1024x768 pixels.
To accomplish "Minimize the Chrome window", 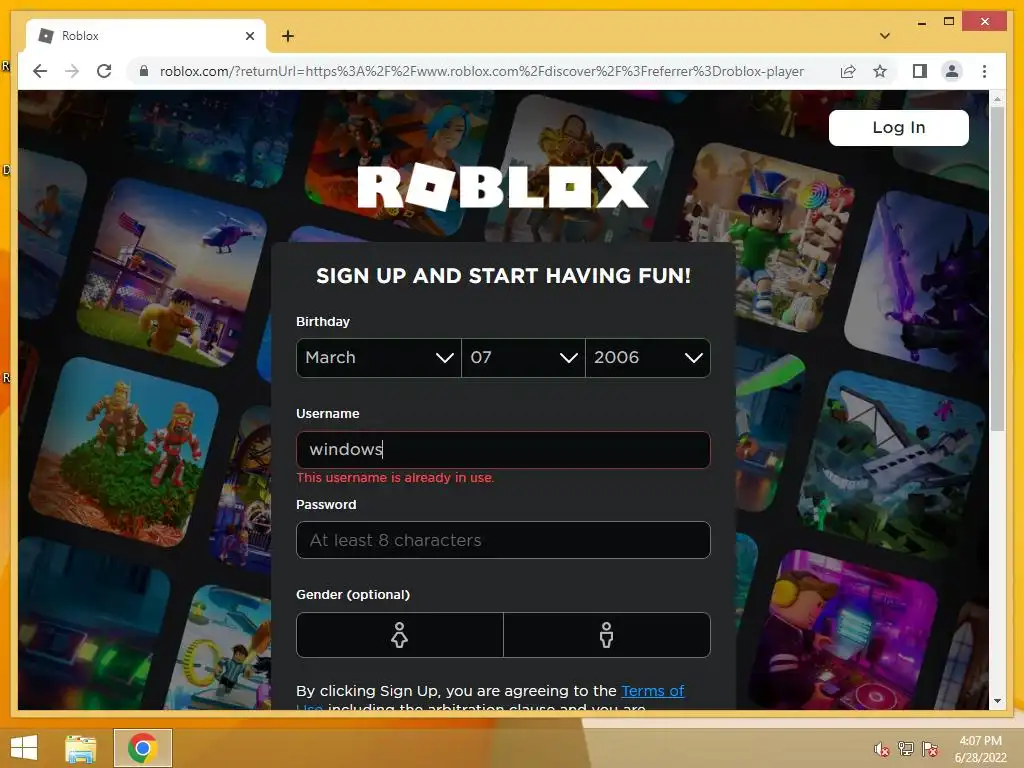I will click(x=921, y=23).
